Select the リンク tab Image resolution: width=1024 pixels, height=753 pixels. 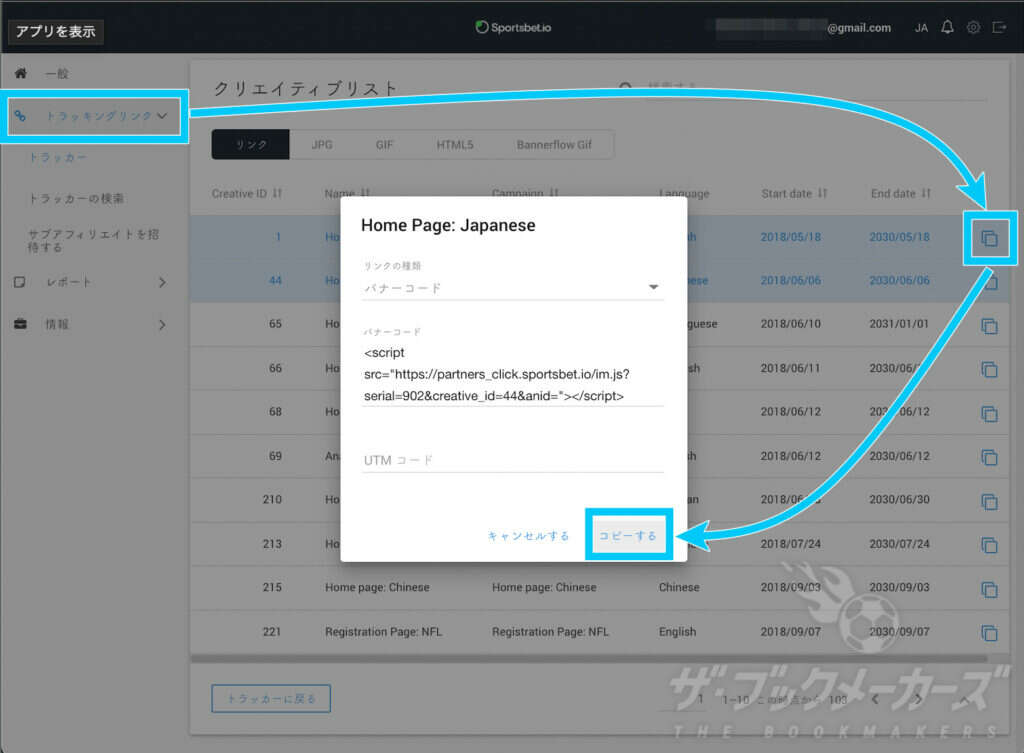click(251, 144)
